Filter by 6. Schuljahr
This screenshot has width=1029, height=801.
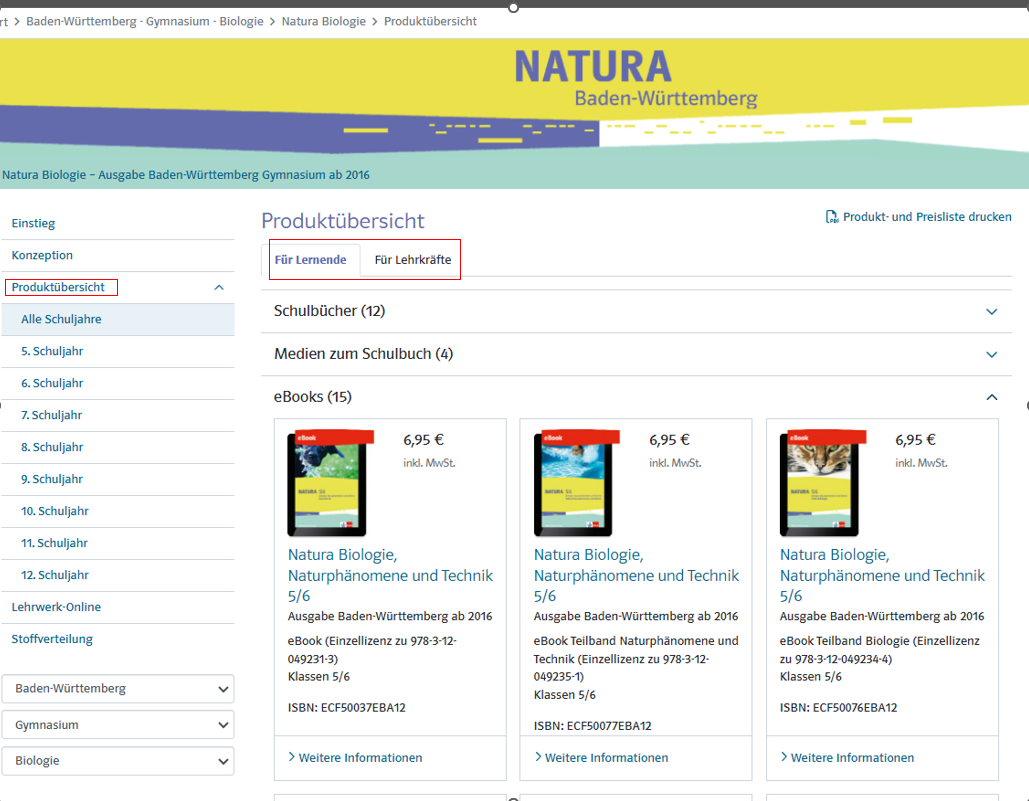[x=118, y=383]
